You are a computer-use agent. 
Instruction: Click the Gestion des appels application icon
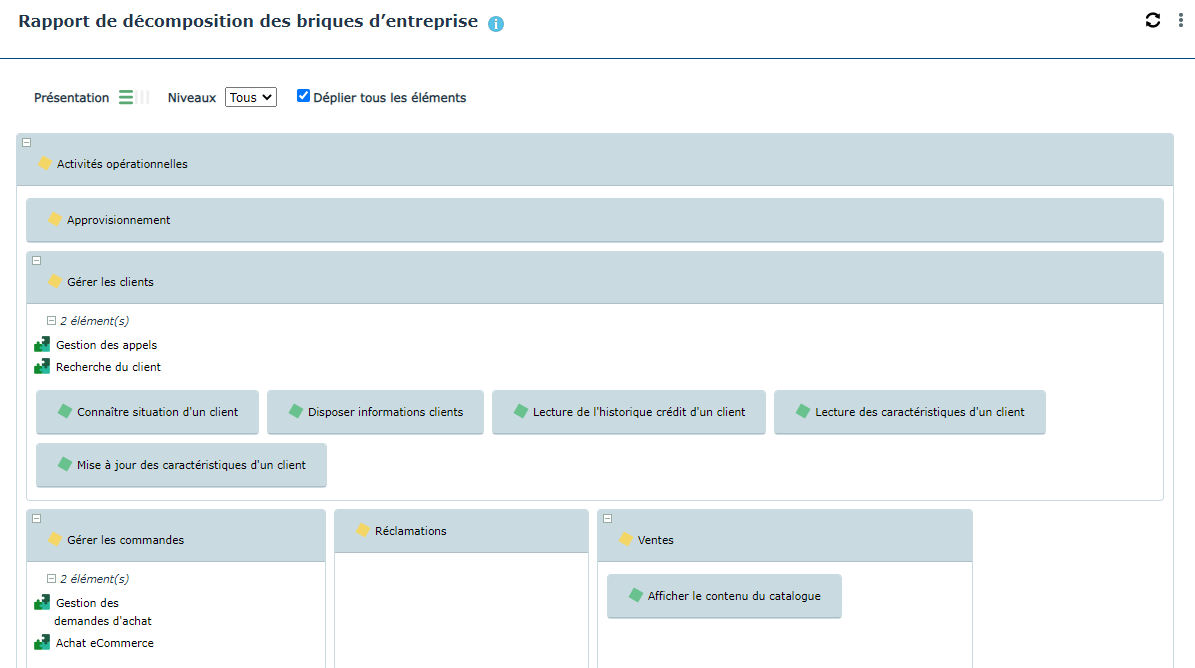42,345
